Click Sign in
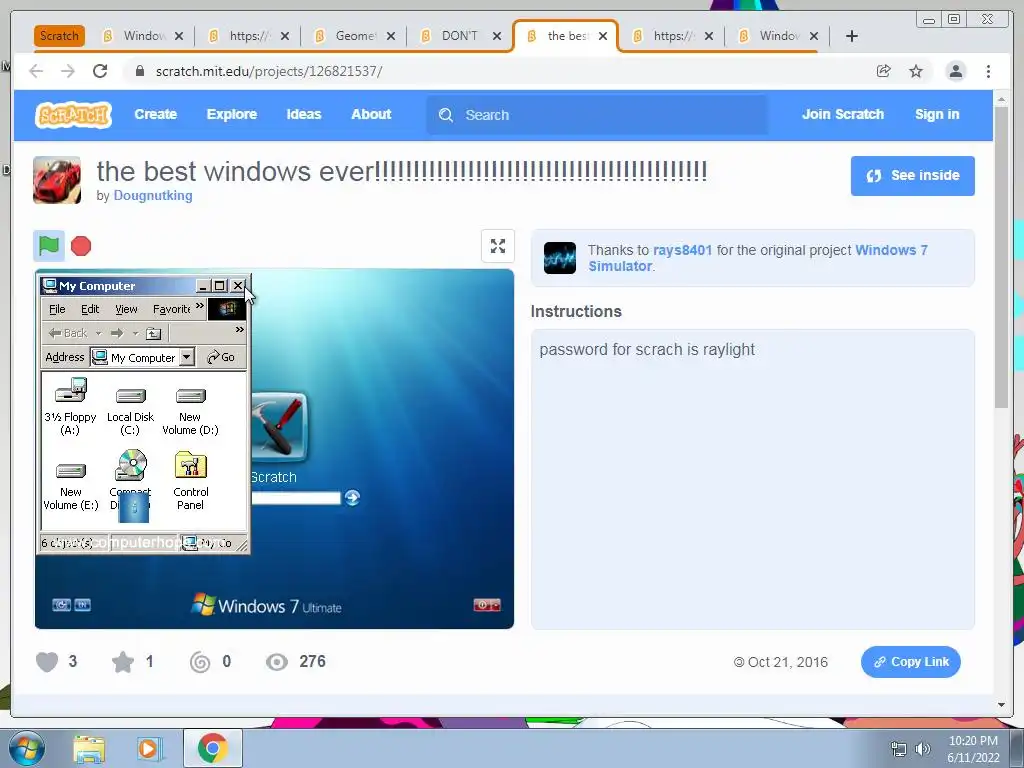 tap(937, 114)
